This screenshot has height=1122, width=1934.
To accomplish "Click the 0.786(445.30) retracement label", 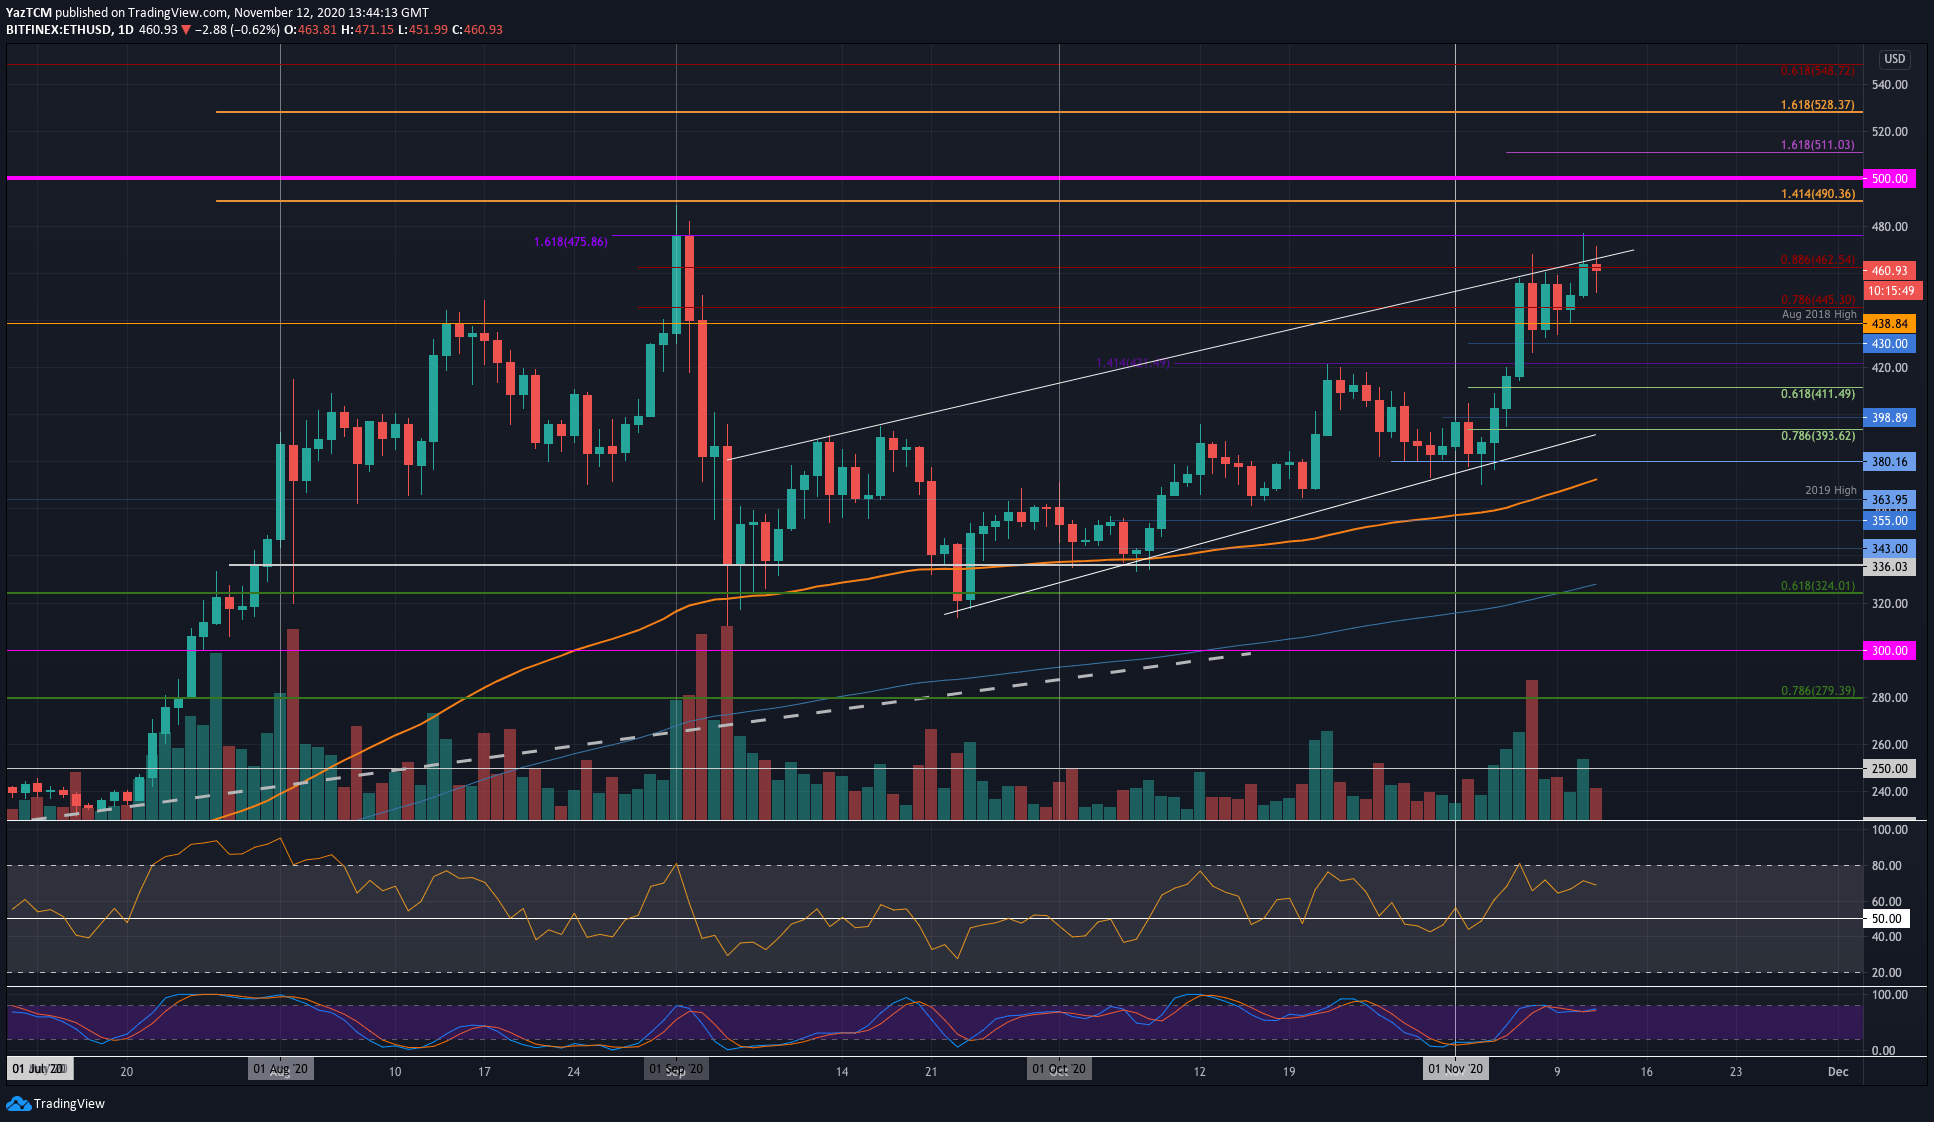I will pos(1817,300).
